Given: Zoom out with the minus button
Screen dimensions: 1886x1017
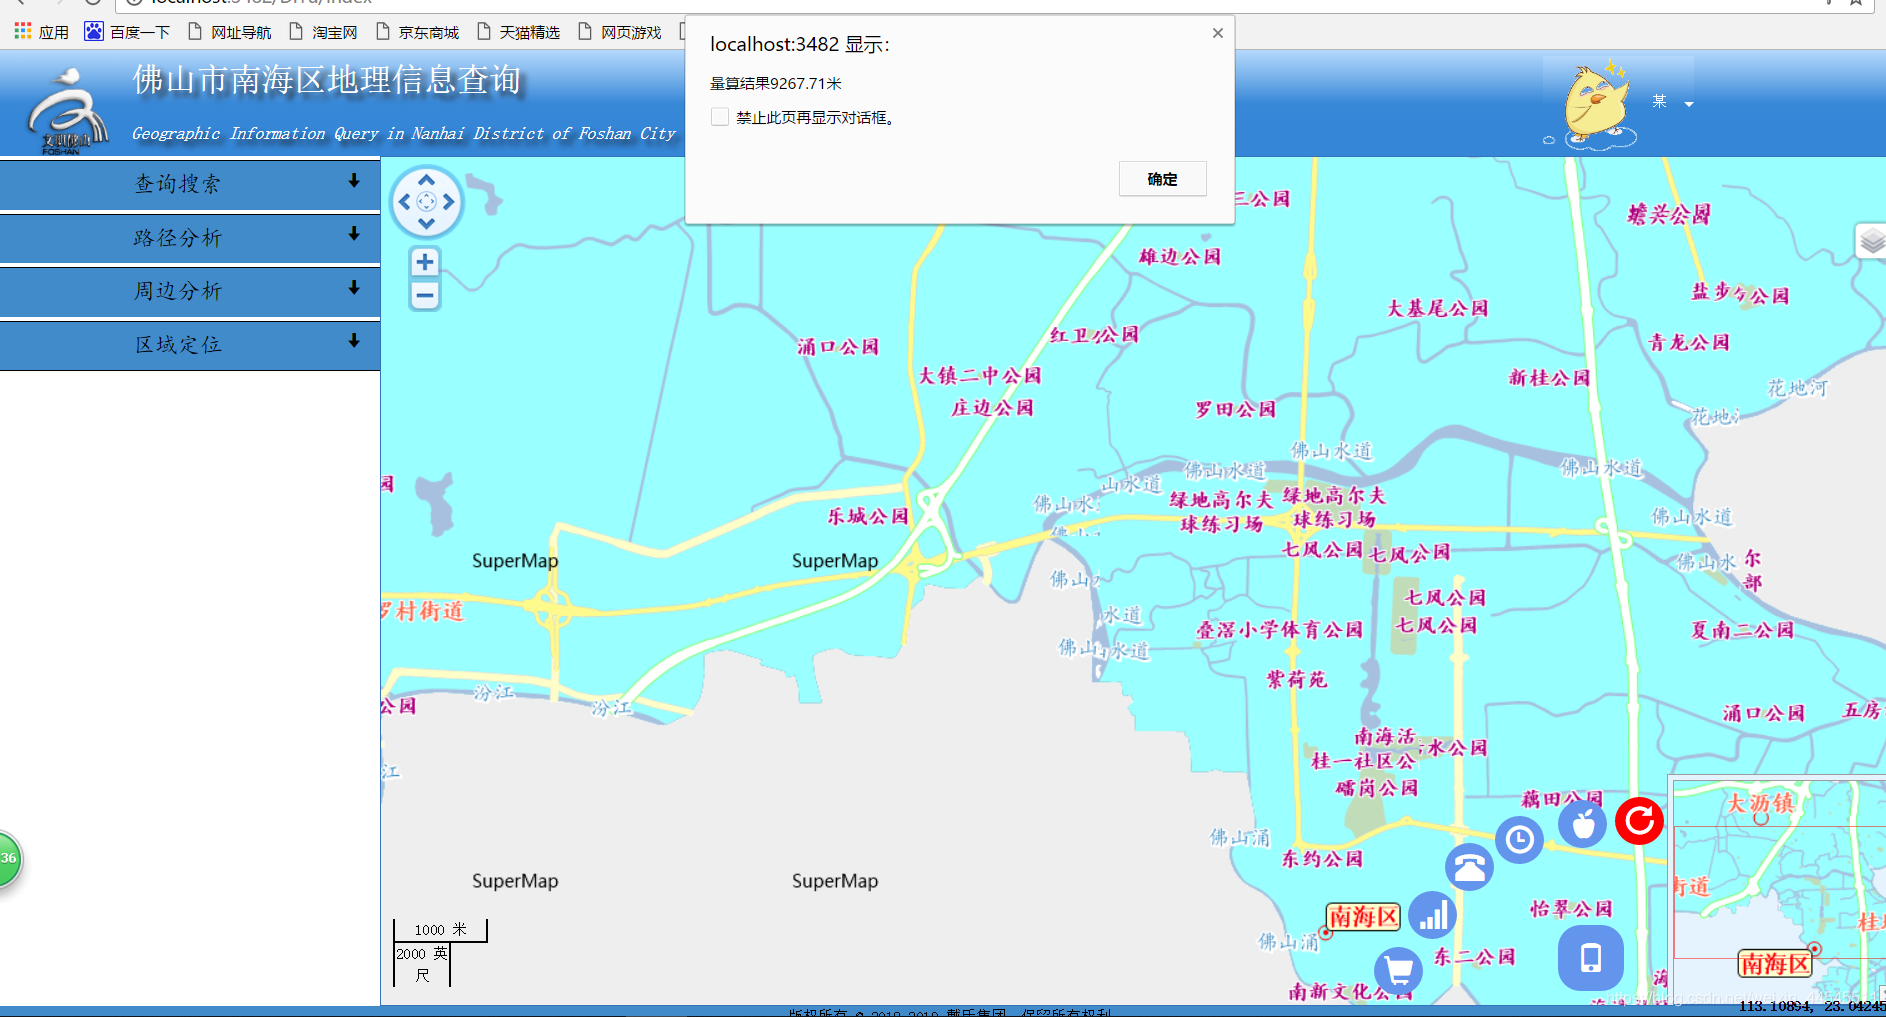Looking at the screenshot, I should click(x=425, y=295).
